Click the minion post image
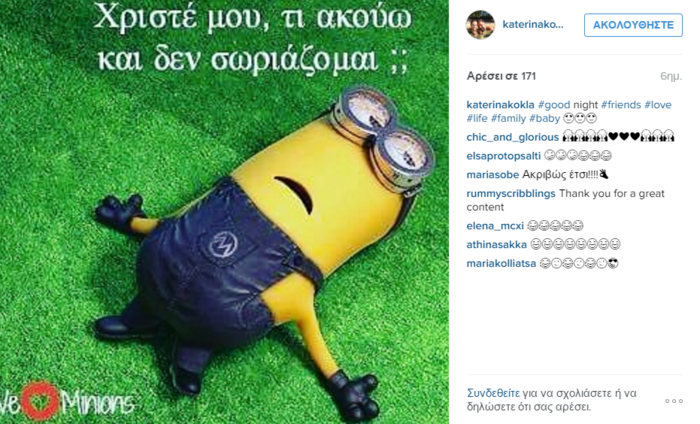Image resolution: width=700 pixels, height=424 pixels. [224, 212]
